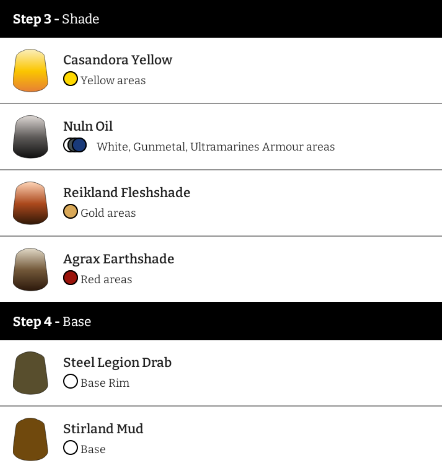442x469 pixels.
Task: Toggle the empty circle beside Base Rim
Action: pyautogui.click(x=70, y=382)
